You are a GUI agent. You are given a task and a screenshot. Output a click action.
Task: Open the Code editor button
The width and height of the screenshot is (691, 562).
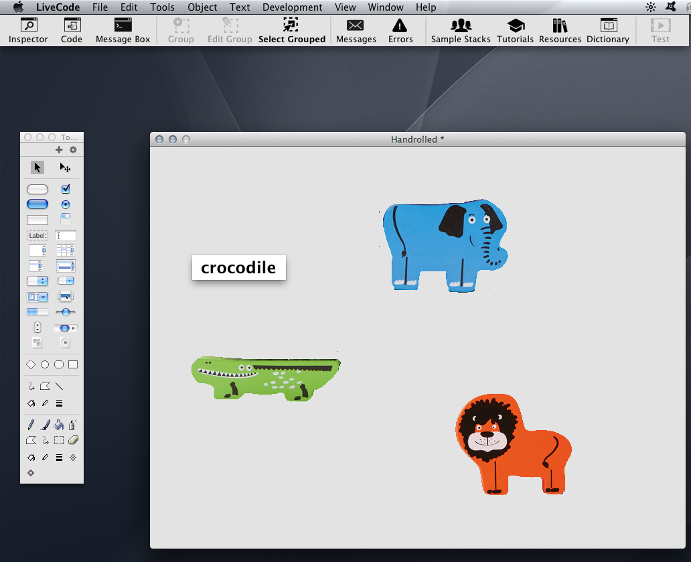click(x=71, y=30)
